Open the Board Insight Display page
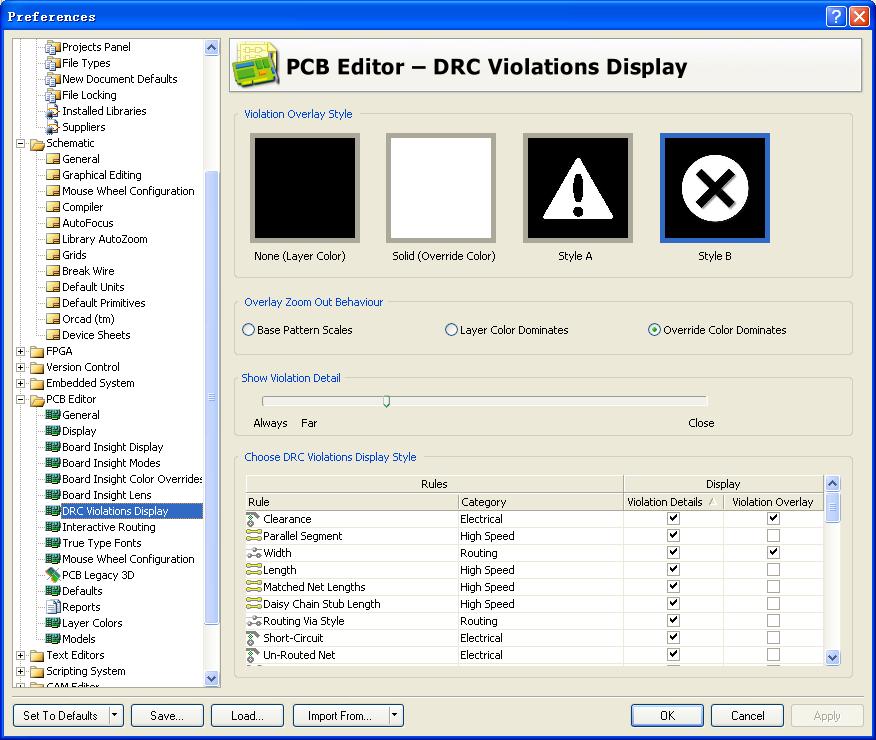Viewport: 876px width, 740px height. pos(113,447)
